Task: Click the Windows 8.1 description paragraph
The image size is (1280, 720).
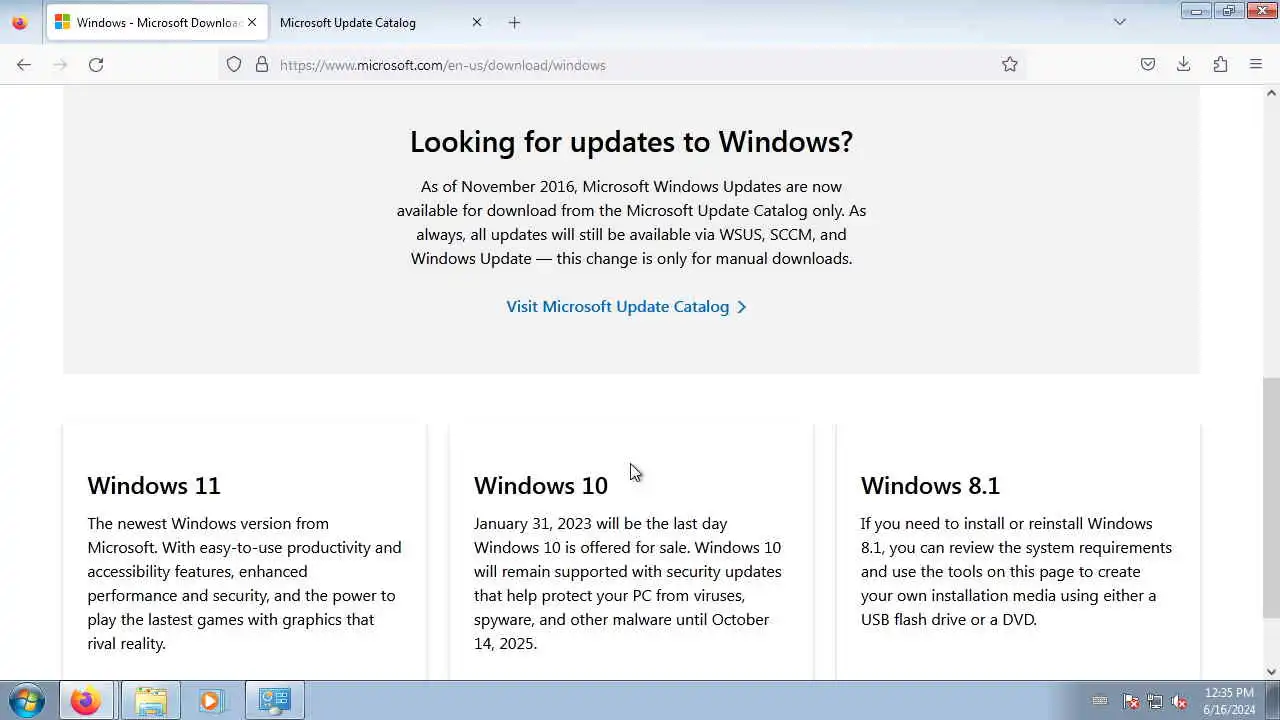Action: [x=1016, y=571]
